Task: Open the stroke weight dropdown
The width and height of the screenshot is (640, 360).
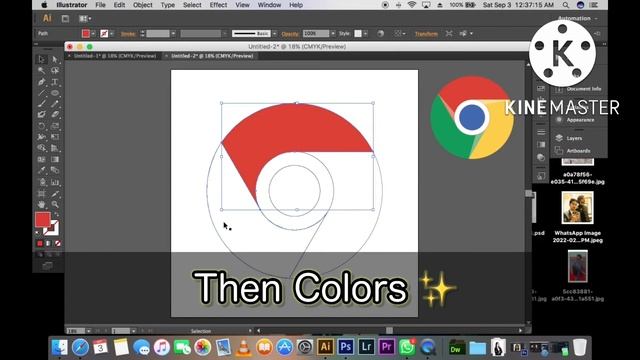Action: coord(173,33)
